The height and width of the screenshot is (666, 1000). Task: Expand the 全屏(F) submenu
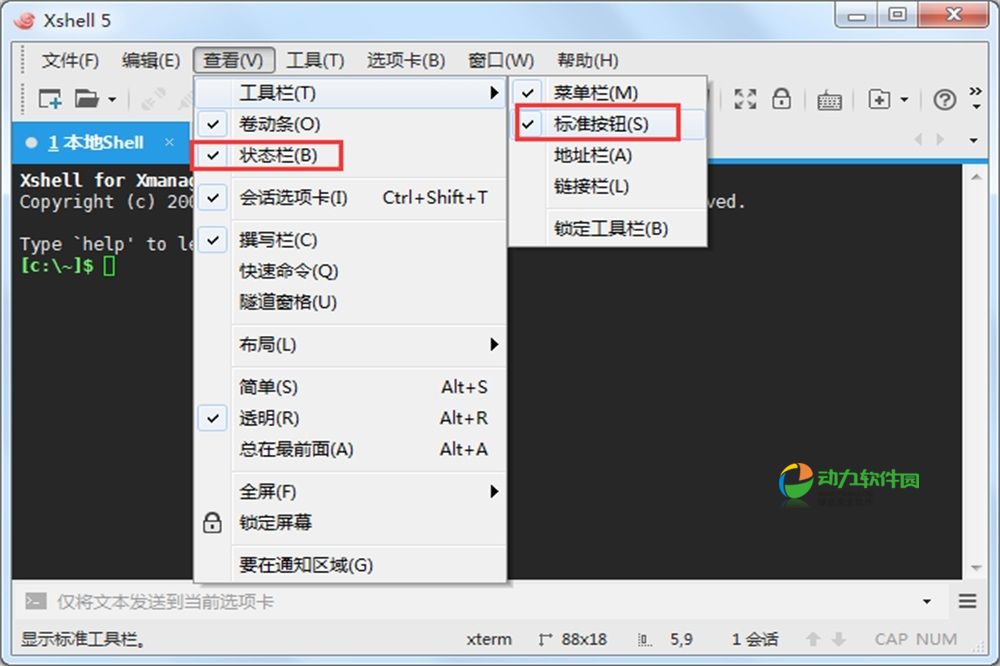click(350, 492)
